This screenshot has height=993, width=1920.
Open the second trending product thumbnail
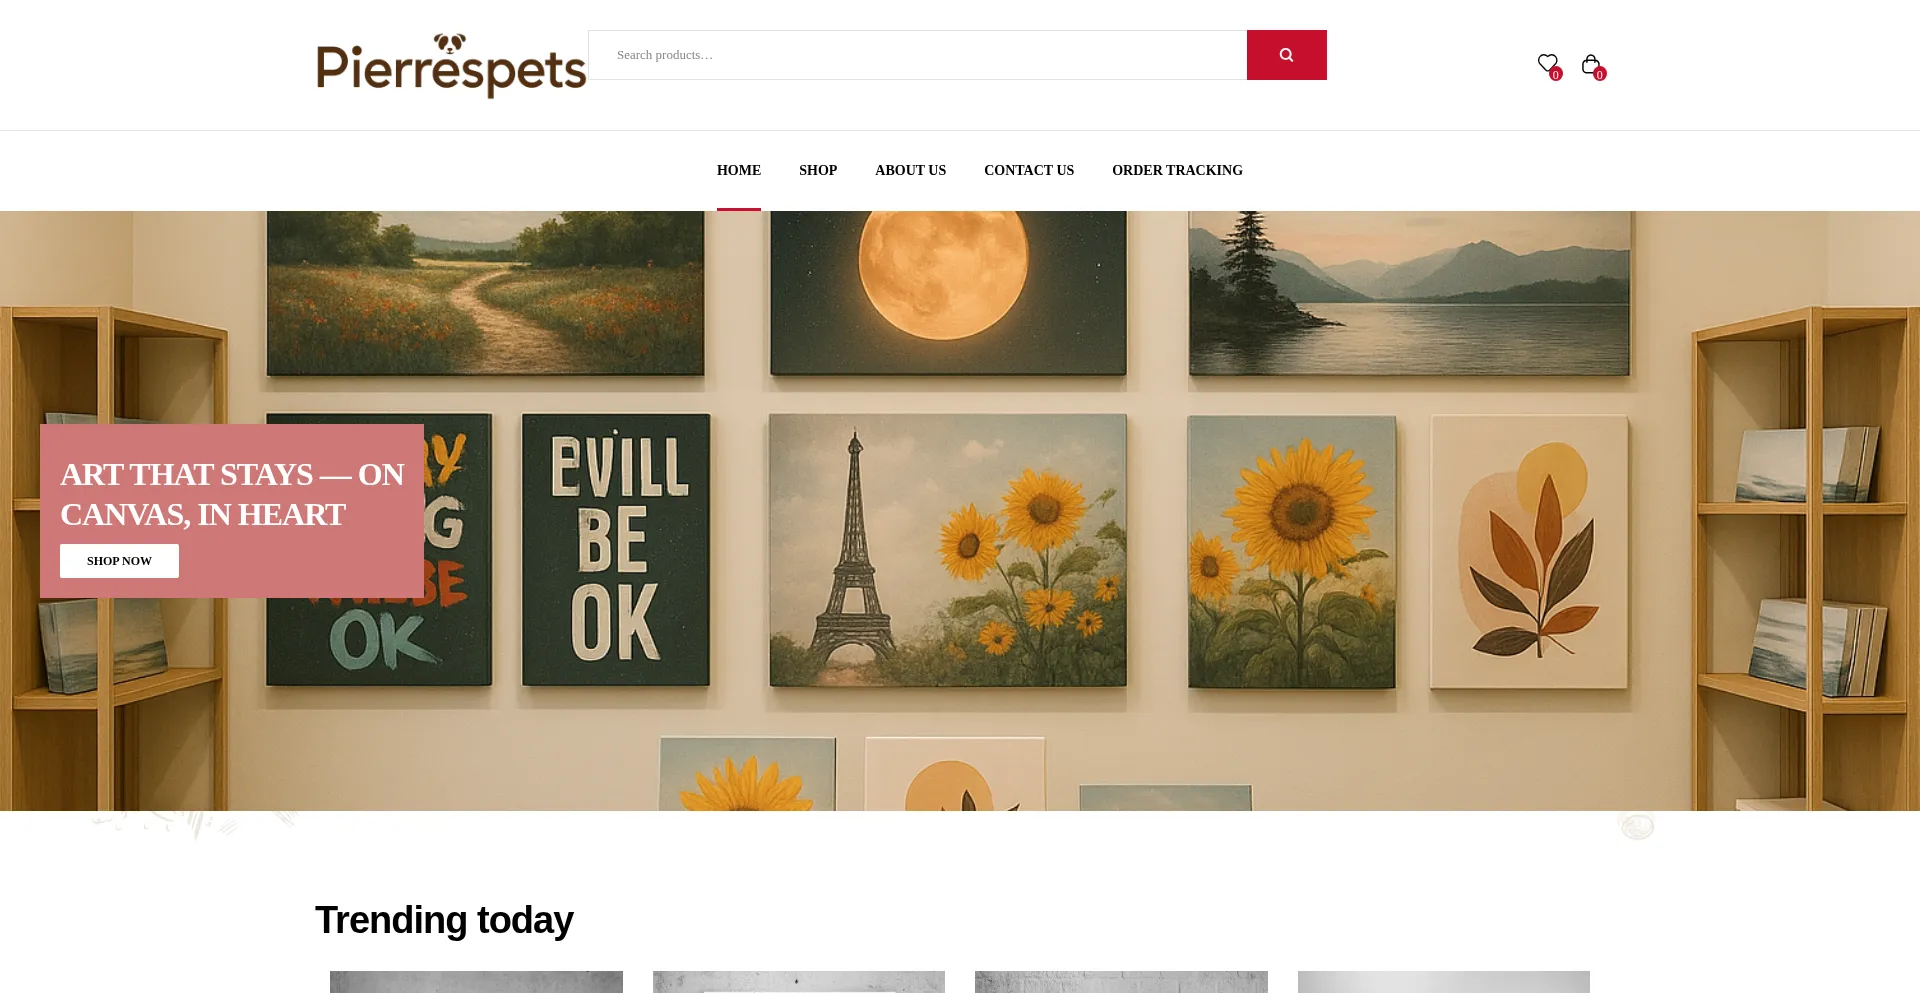pyautogui.click(x=799, y=982)
